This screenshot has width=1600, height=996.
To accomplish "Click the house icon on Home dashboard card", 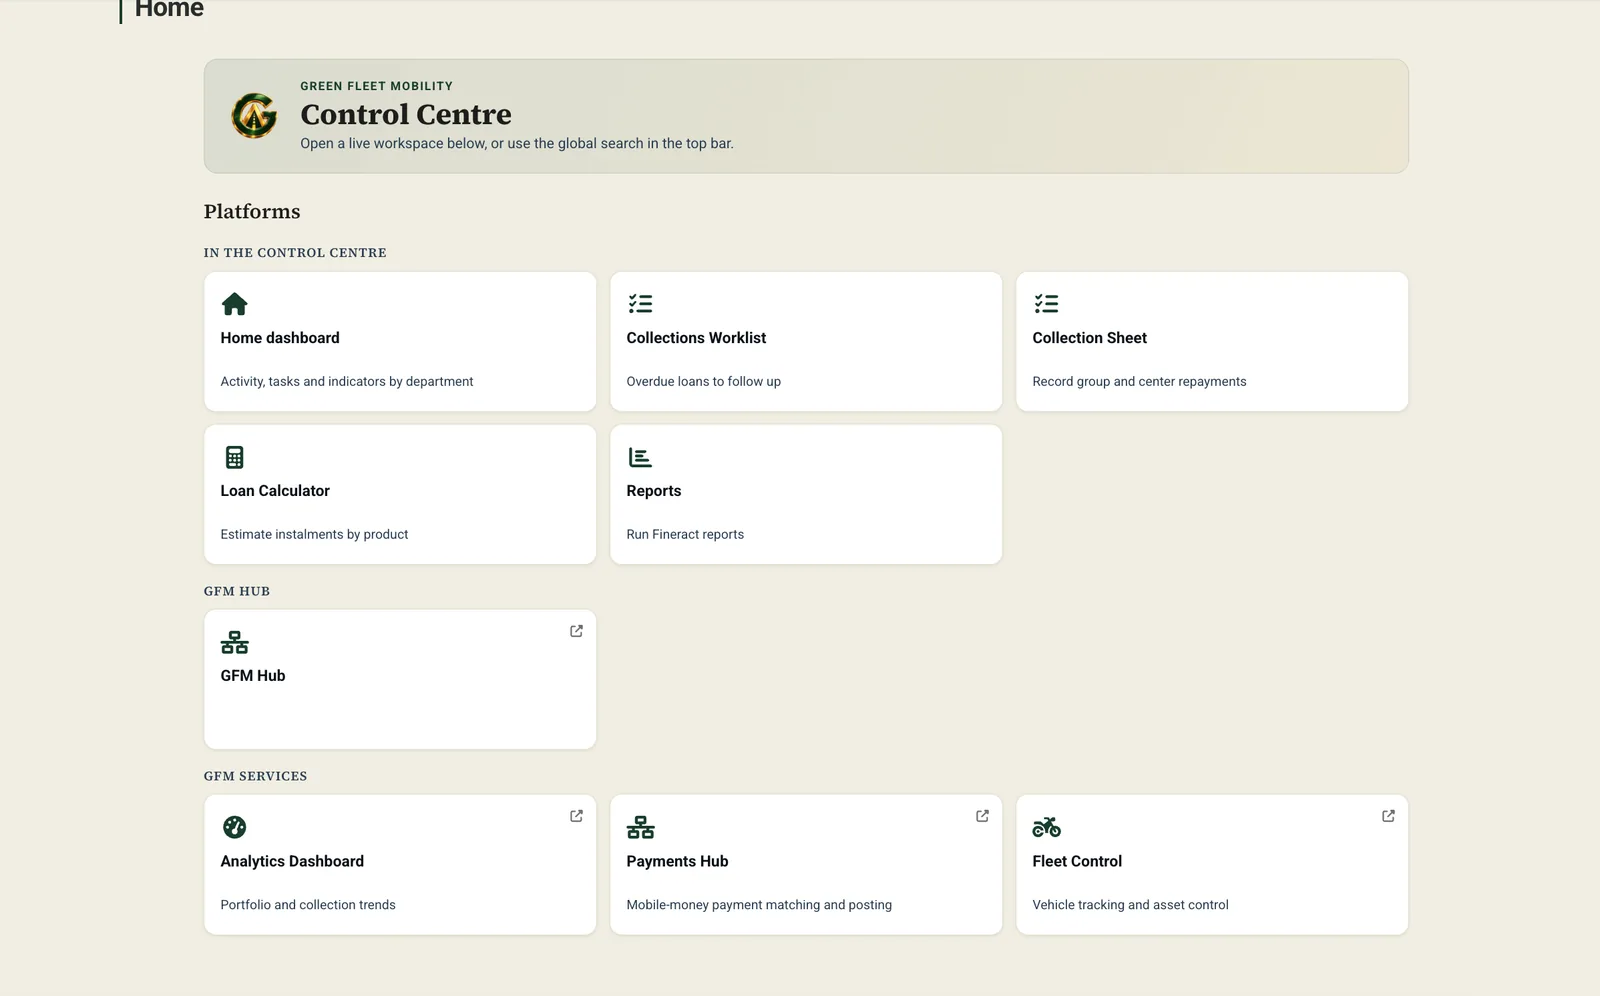I will pyautogui.click(x=234, y=304).
